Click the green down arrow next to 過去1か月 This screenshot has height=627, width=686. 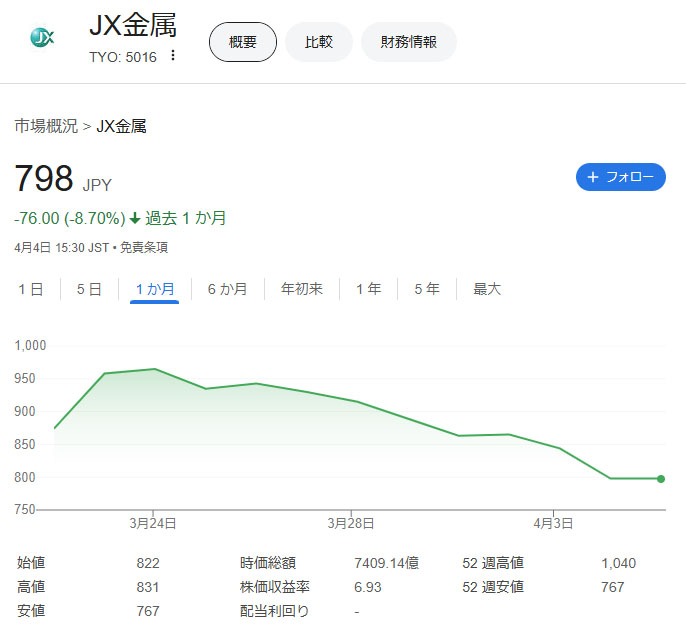point(135,218)
